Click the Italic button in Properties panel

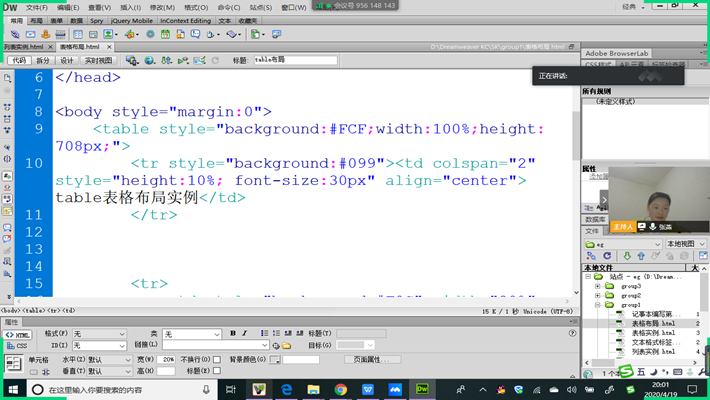(x=245, y=334)
